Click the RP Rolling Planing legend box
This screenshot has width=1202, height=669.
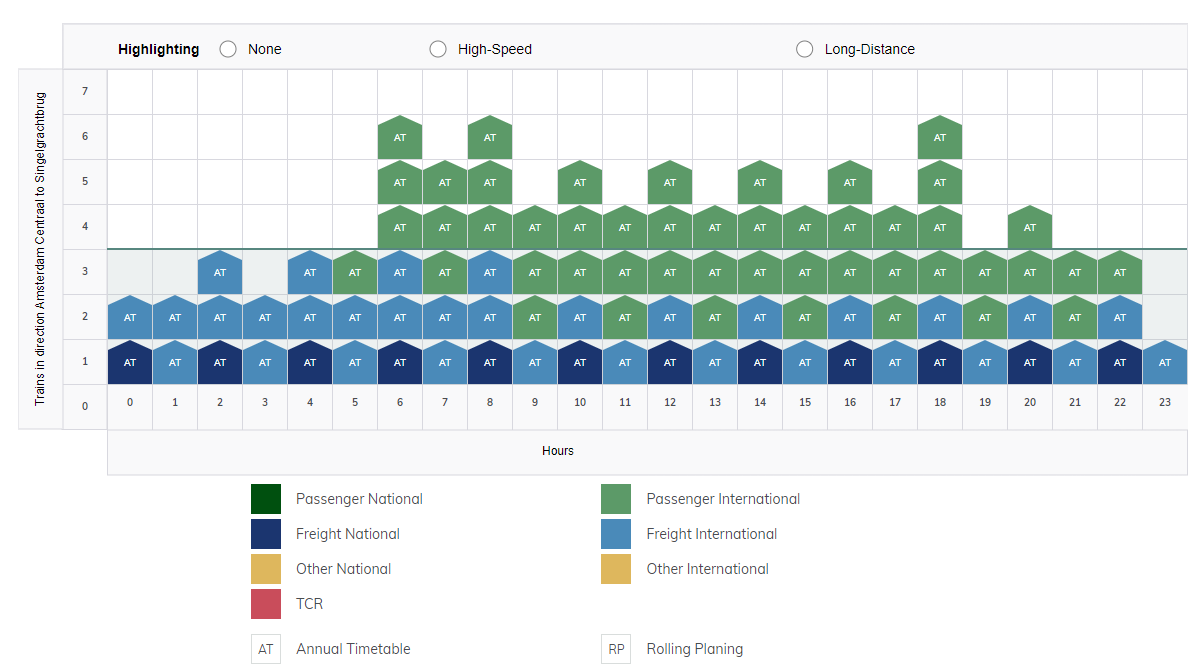(x=616, y=649)
